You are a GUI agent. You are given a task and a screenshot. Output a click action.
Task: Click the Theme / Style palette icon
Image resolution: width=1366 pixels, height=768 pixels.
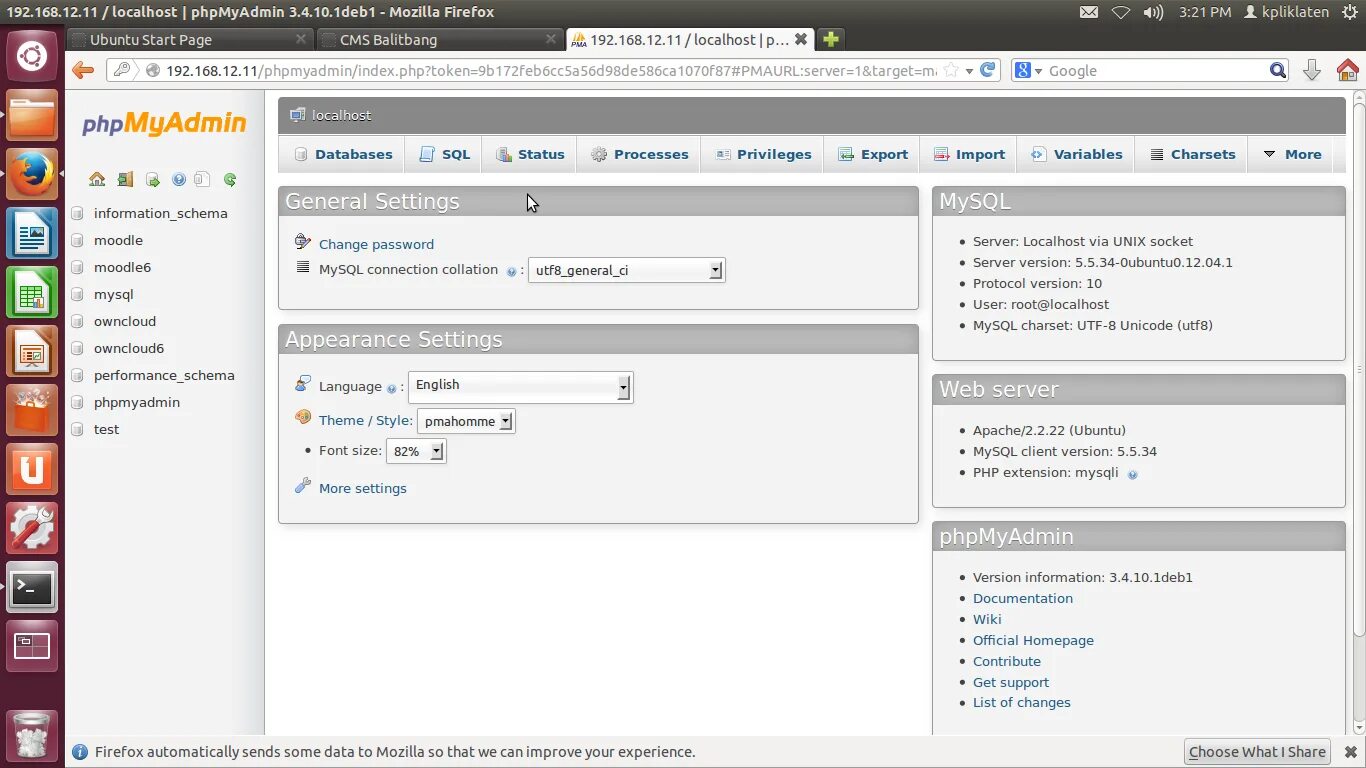(303, 418)
